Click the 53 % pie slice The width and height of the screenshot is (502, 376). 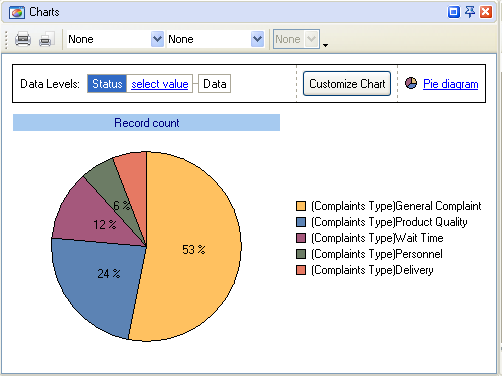(193, 249)
